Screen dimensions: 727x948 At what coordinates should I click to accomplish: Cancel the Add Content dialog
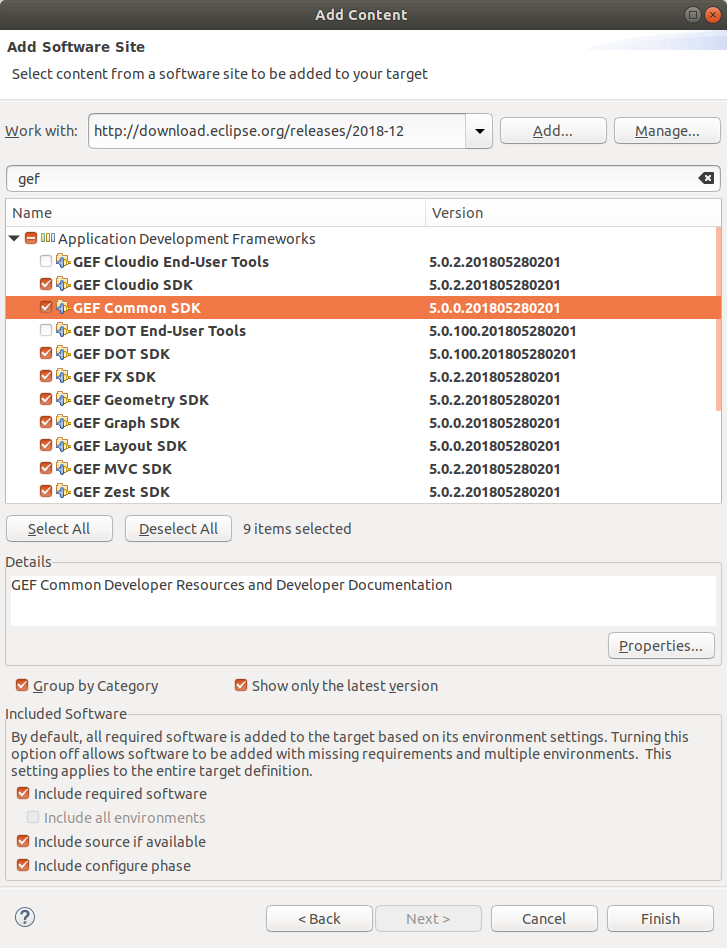point(544,918)
